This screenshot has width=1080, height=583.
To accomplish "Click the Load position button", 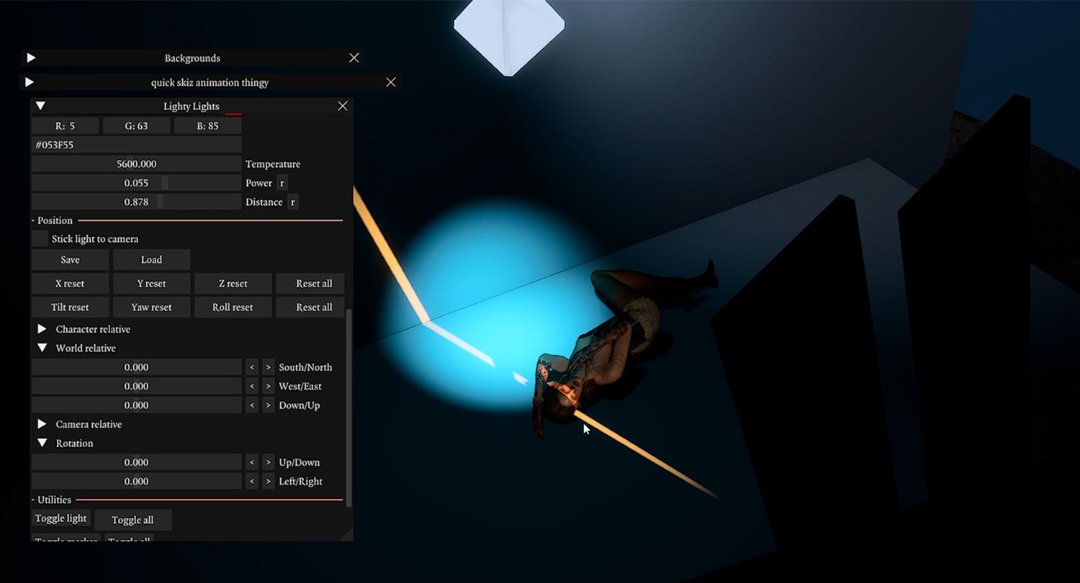I will tap(151, 260).
